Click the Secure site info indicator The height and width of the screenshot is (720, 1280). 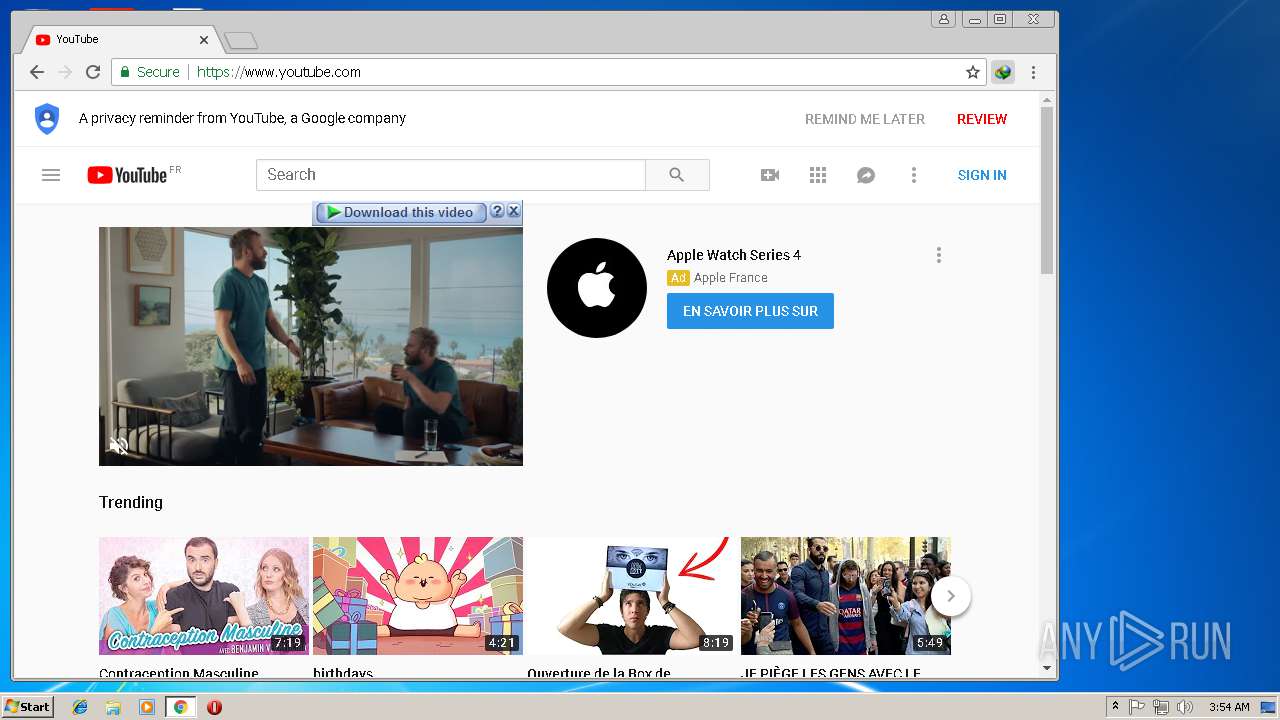150,72
